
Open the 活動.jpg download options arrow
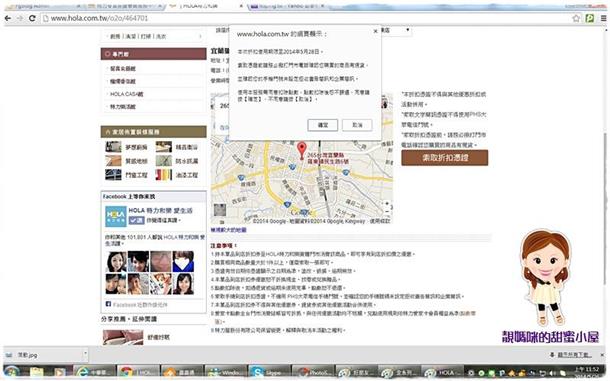point(85,354)
